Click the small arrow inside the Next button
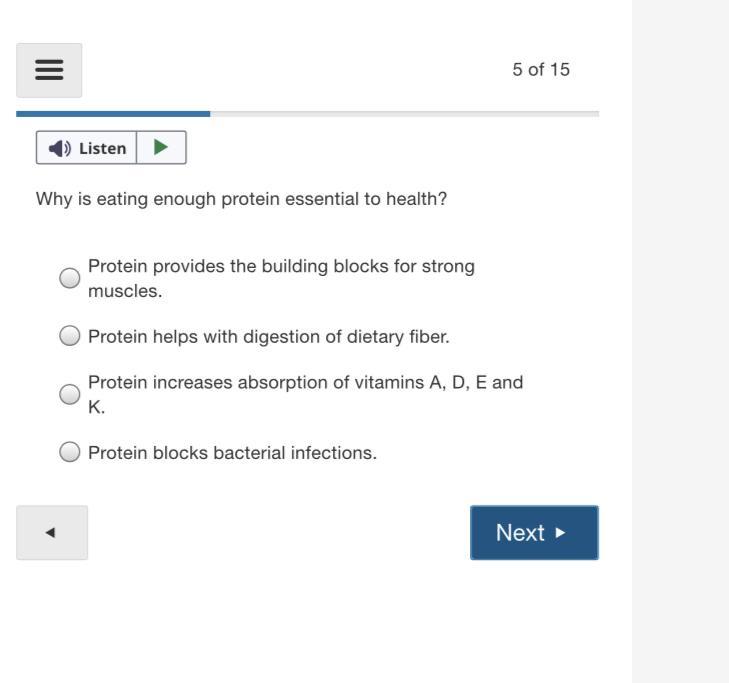 560,532
